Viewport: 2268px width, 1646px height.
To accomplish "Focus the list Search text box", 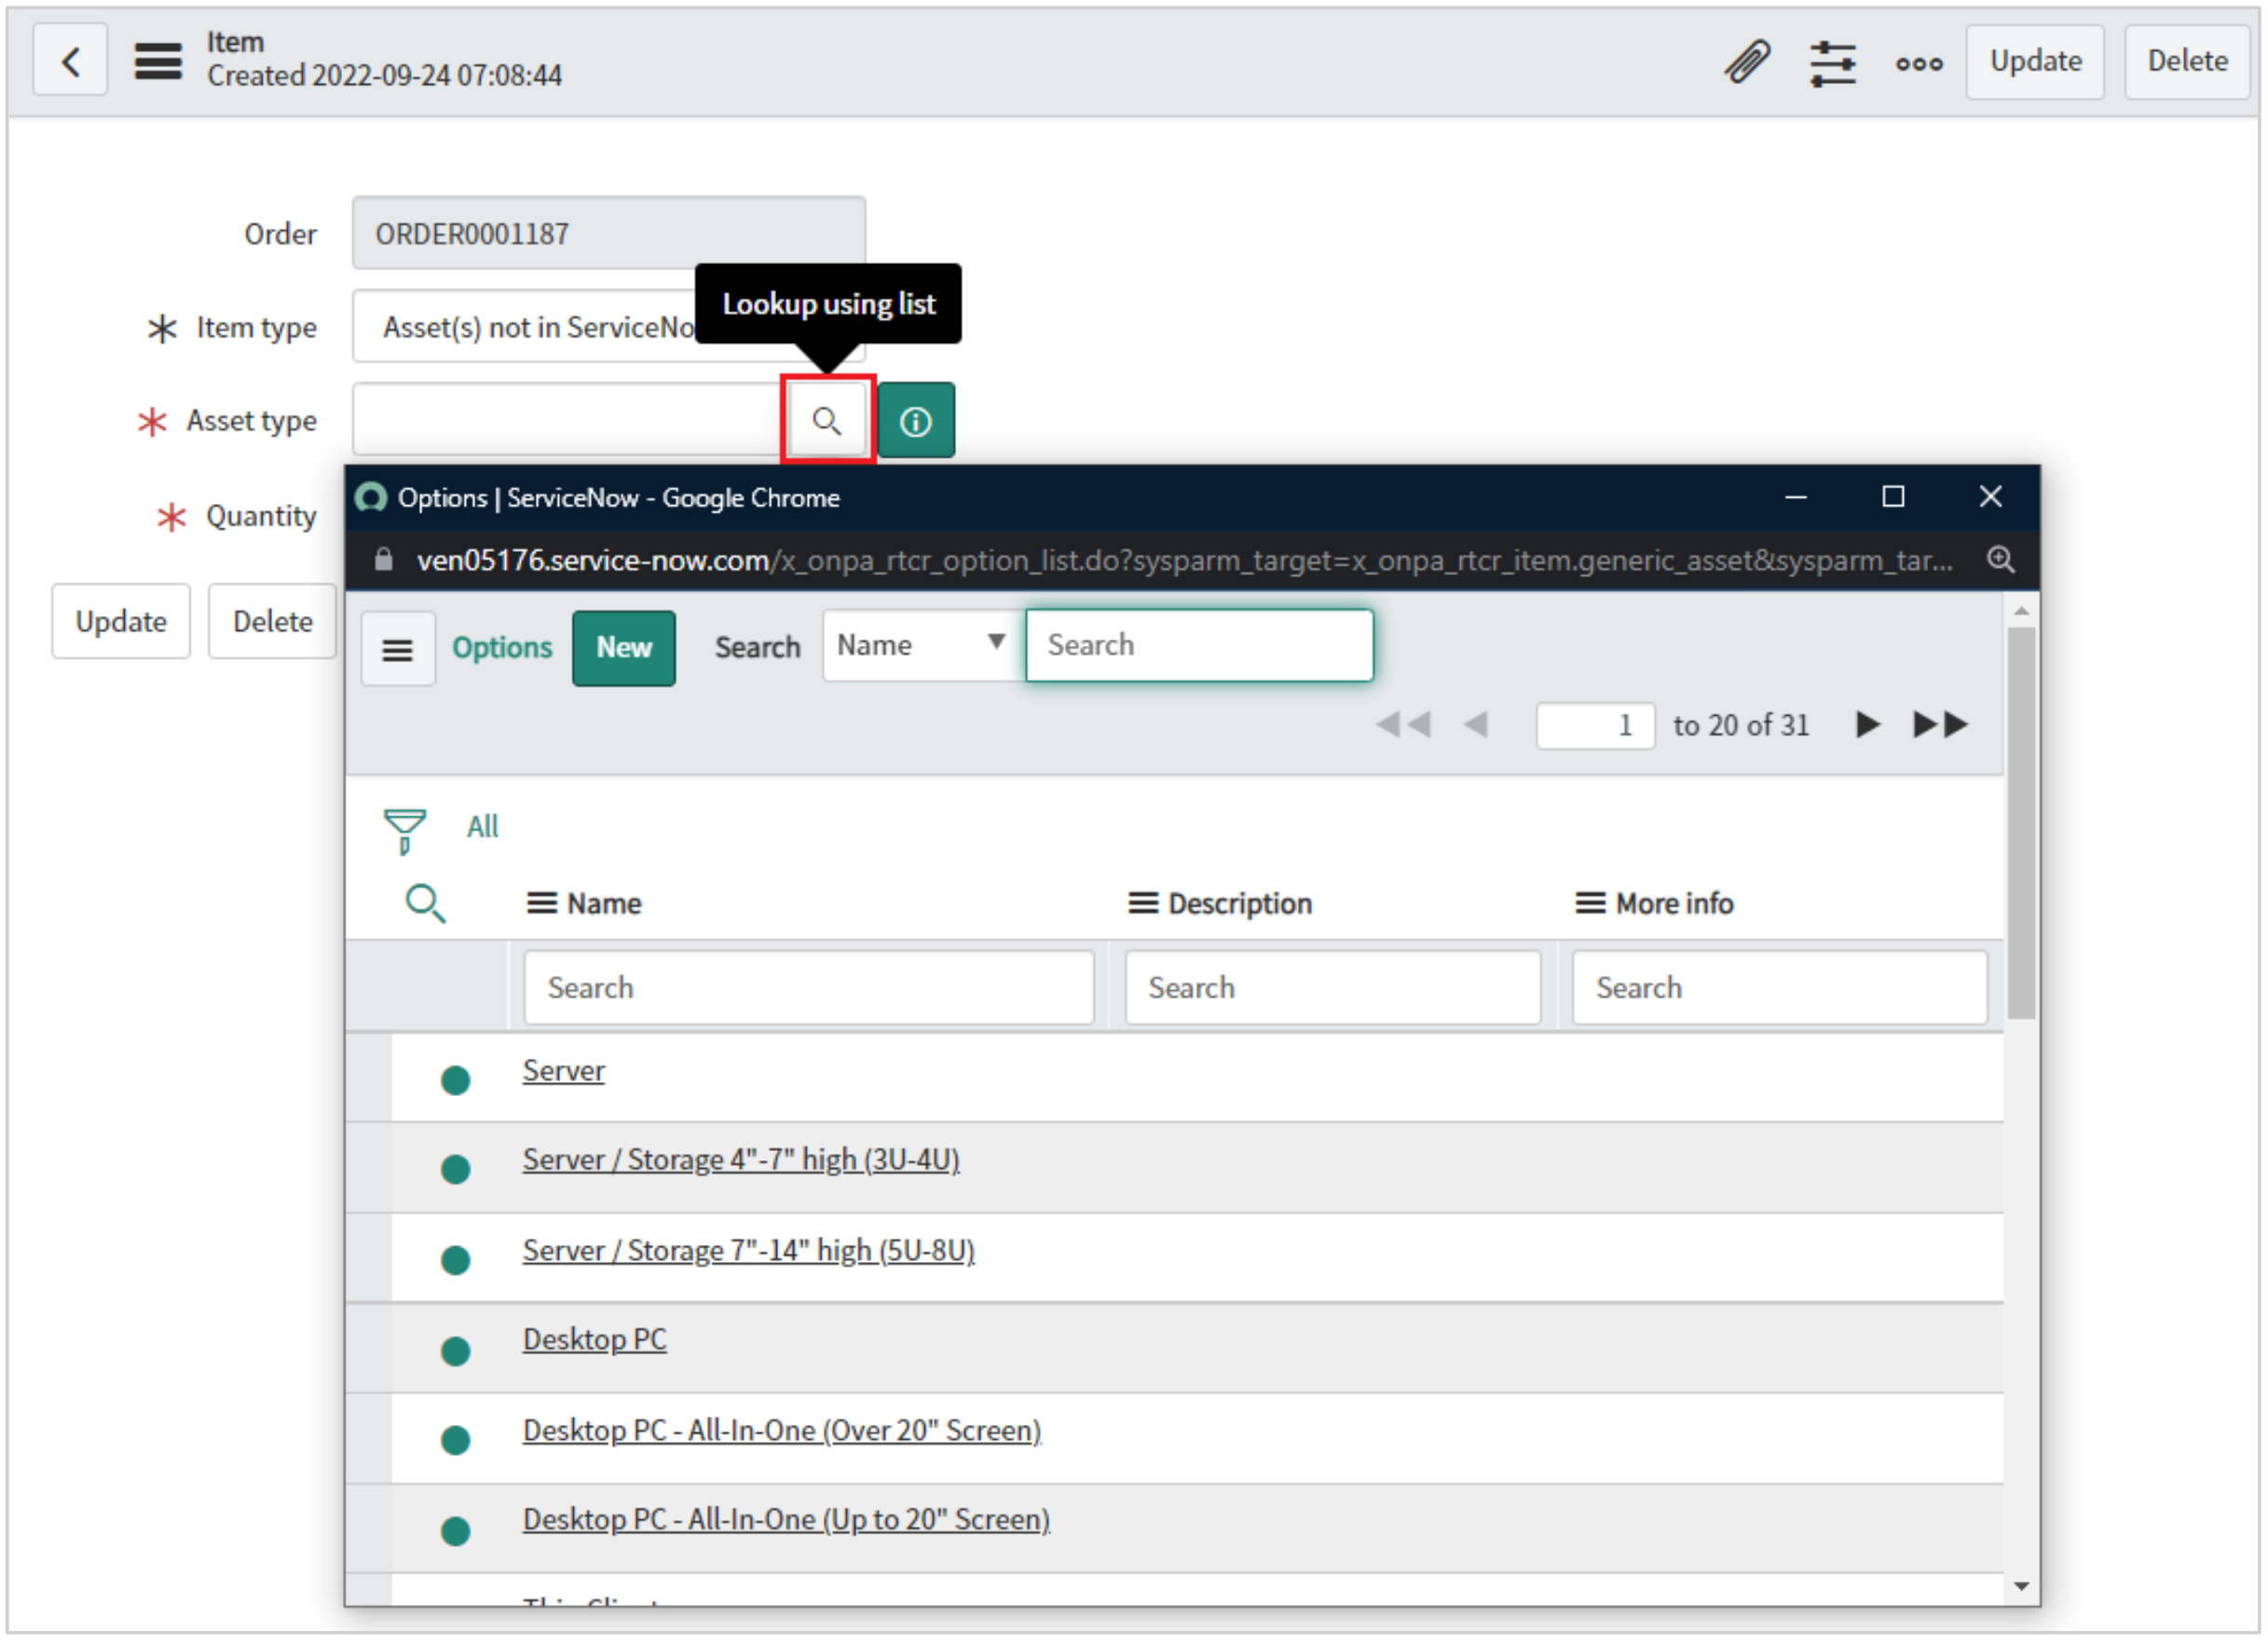I will pos(1199,645).
